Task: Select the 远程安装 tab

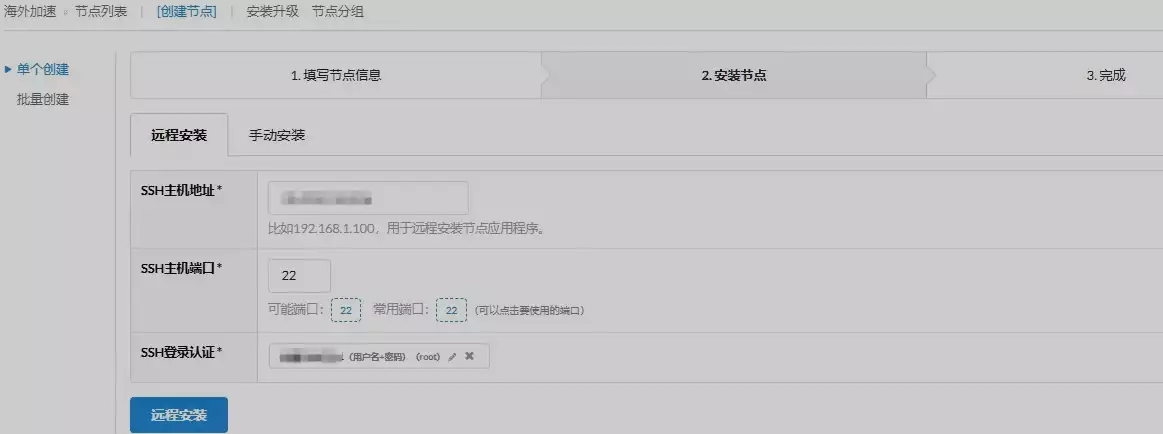Action: click(x=179, y=135)
